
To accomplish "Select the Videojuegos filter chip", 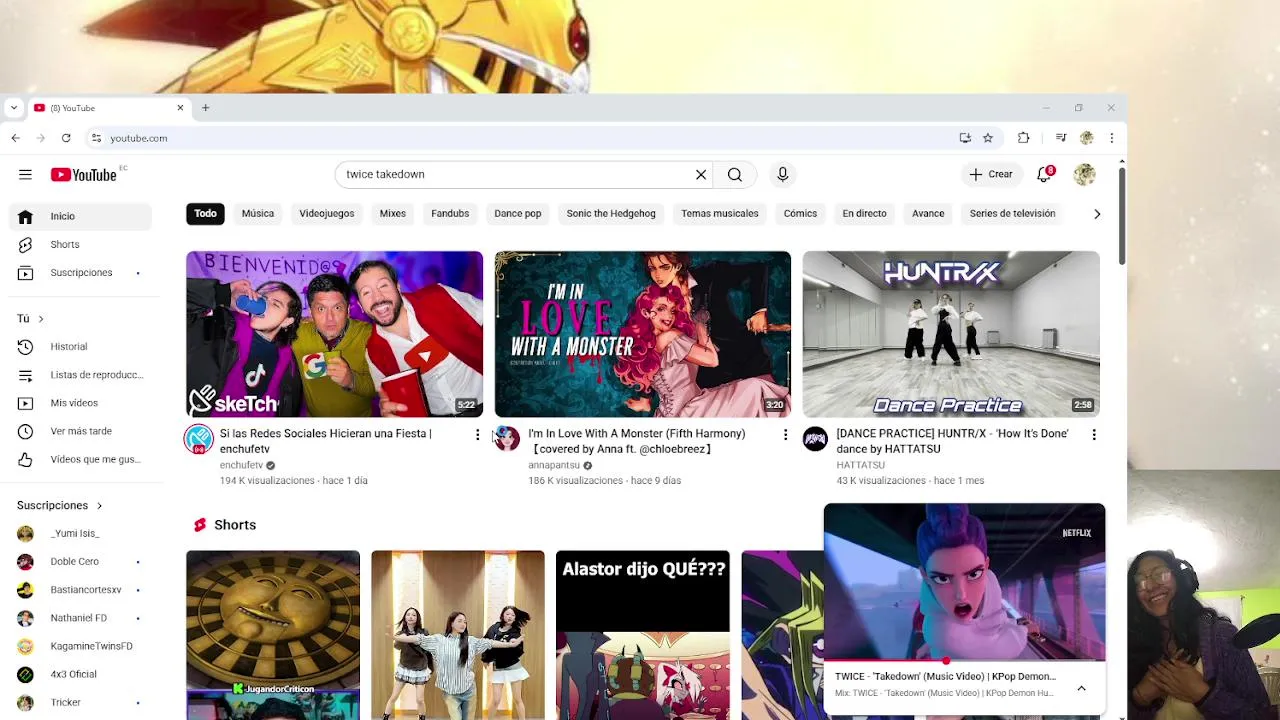I will [327, 213].
